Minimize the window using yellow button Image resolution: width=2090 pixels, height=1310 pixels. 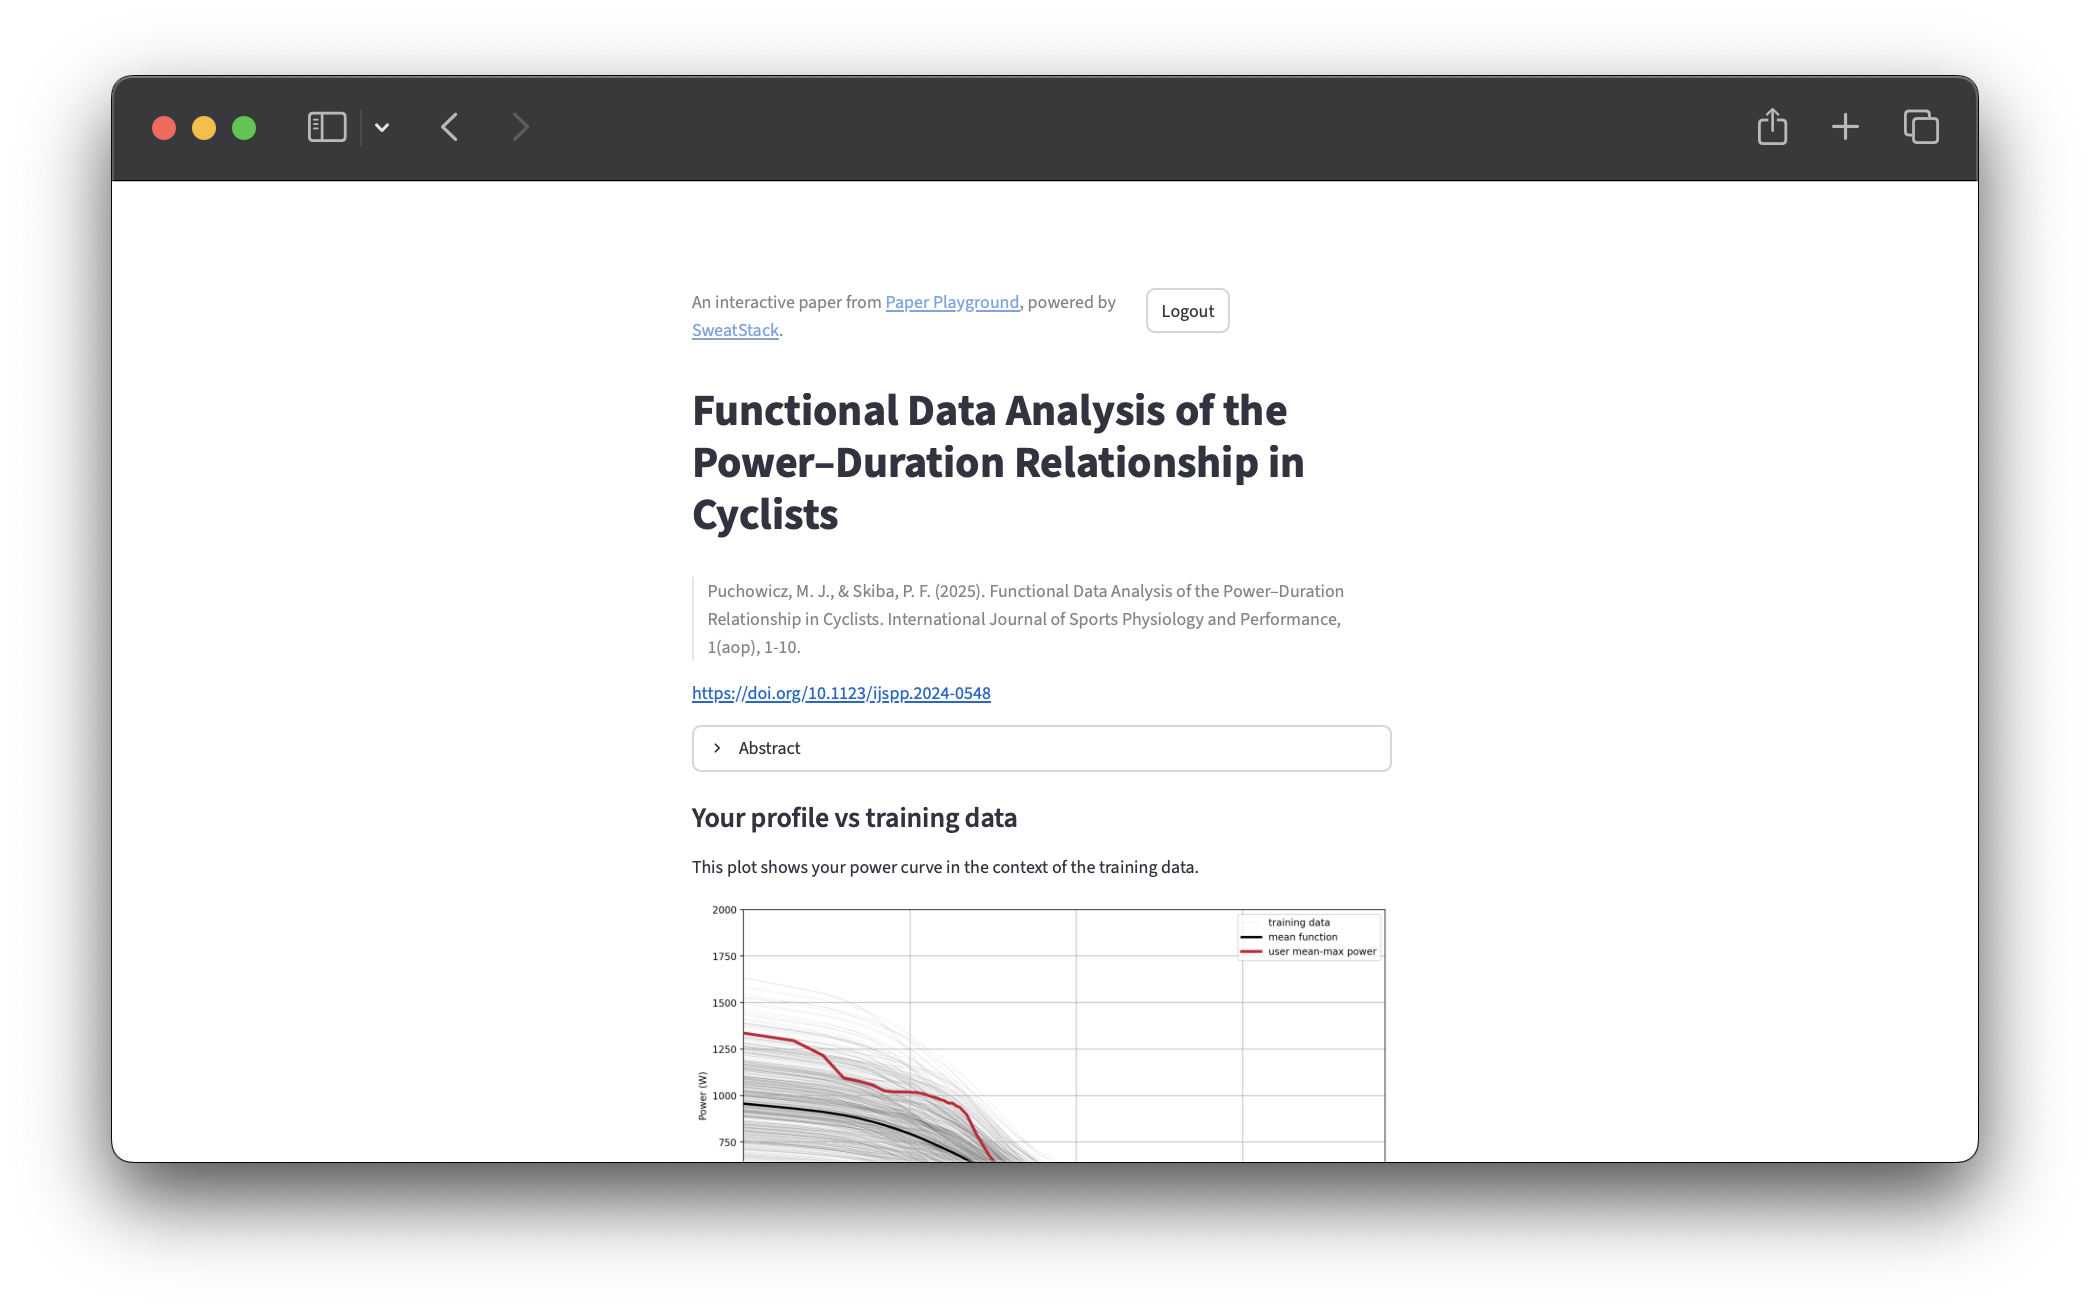[204, 128]
